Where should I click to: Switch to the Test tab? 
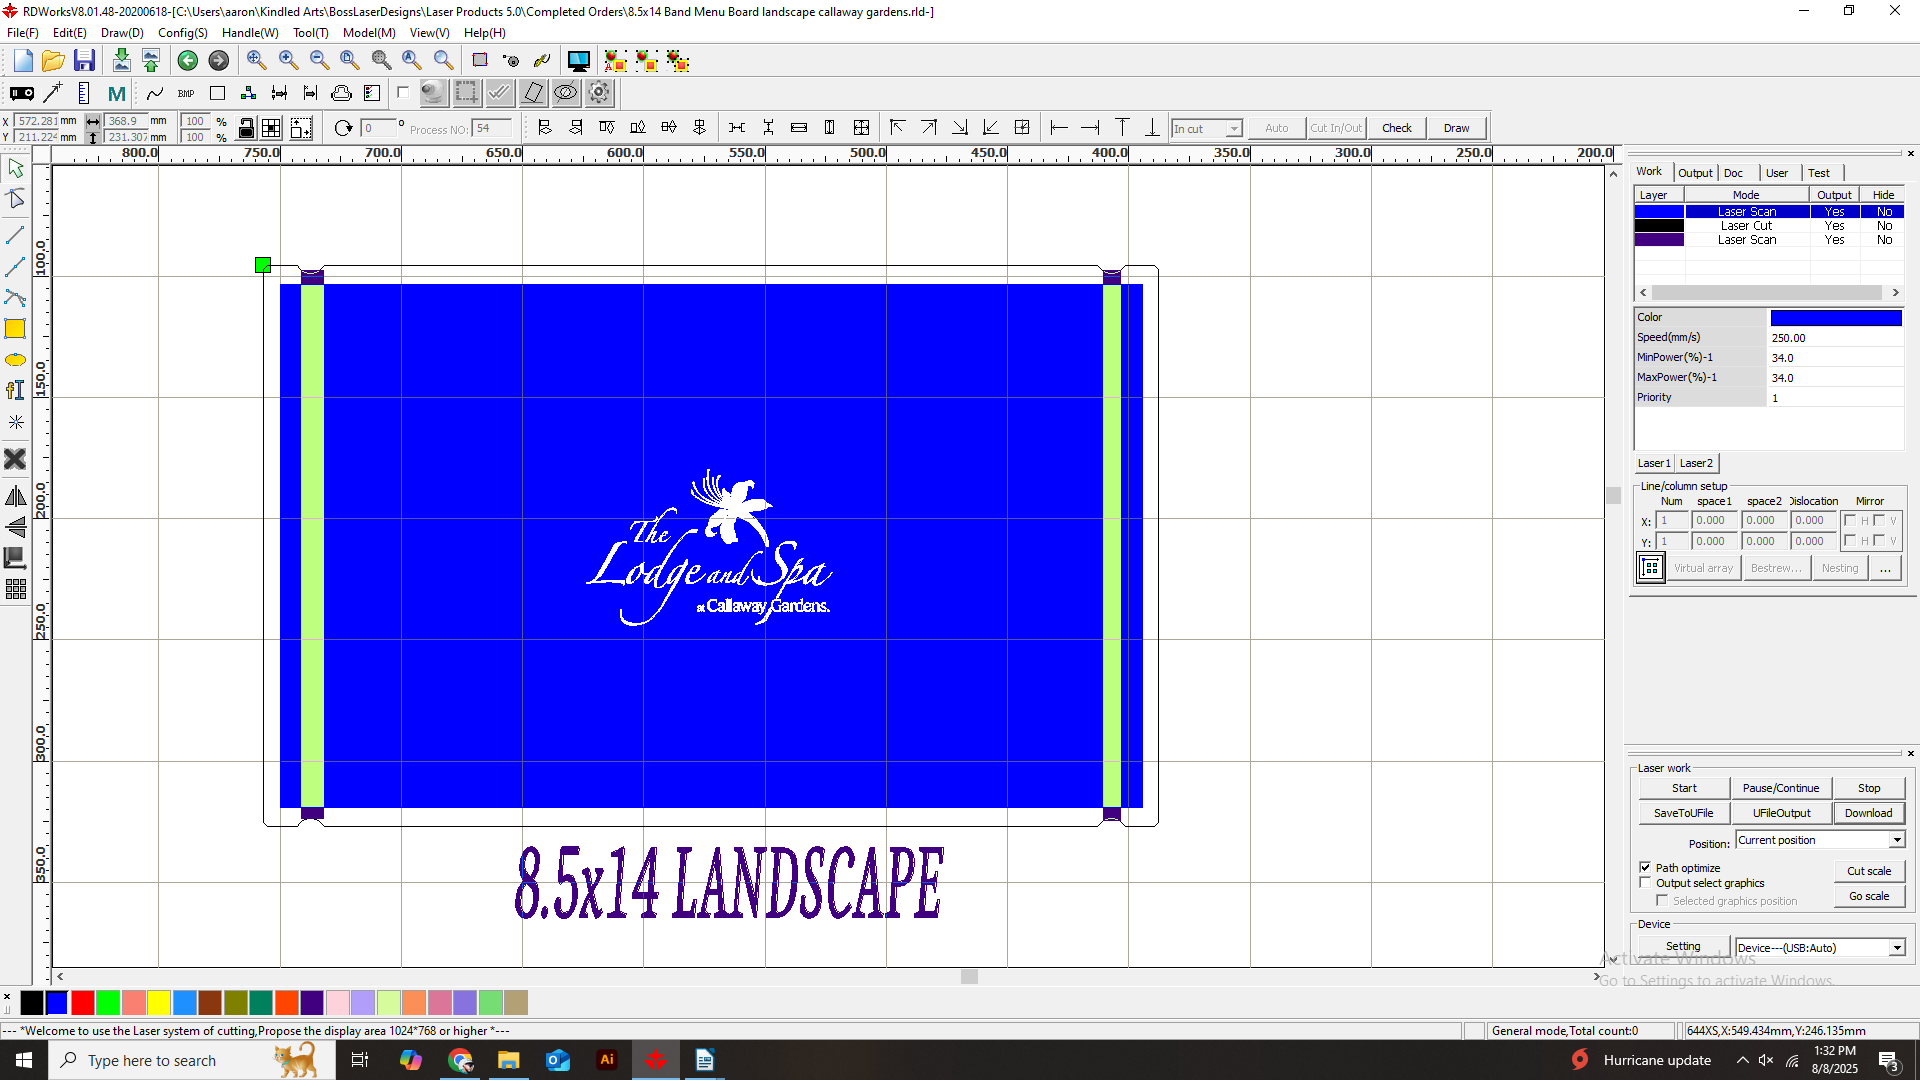[1819, 173]
